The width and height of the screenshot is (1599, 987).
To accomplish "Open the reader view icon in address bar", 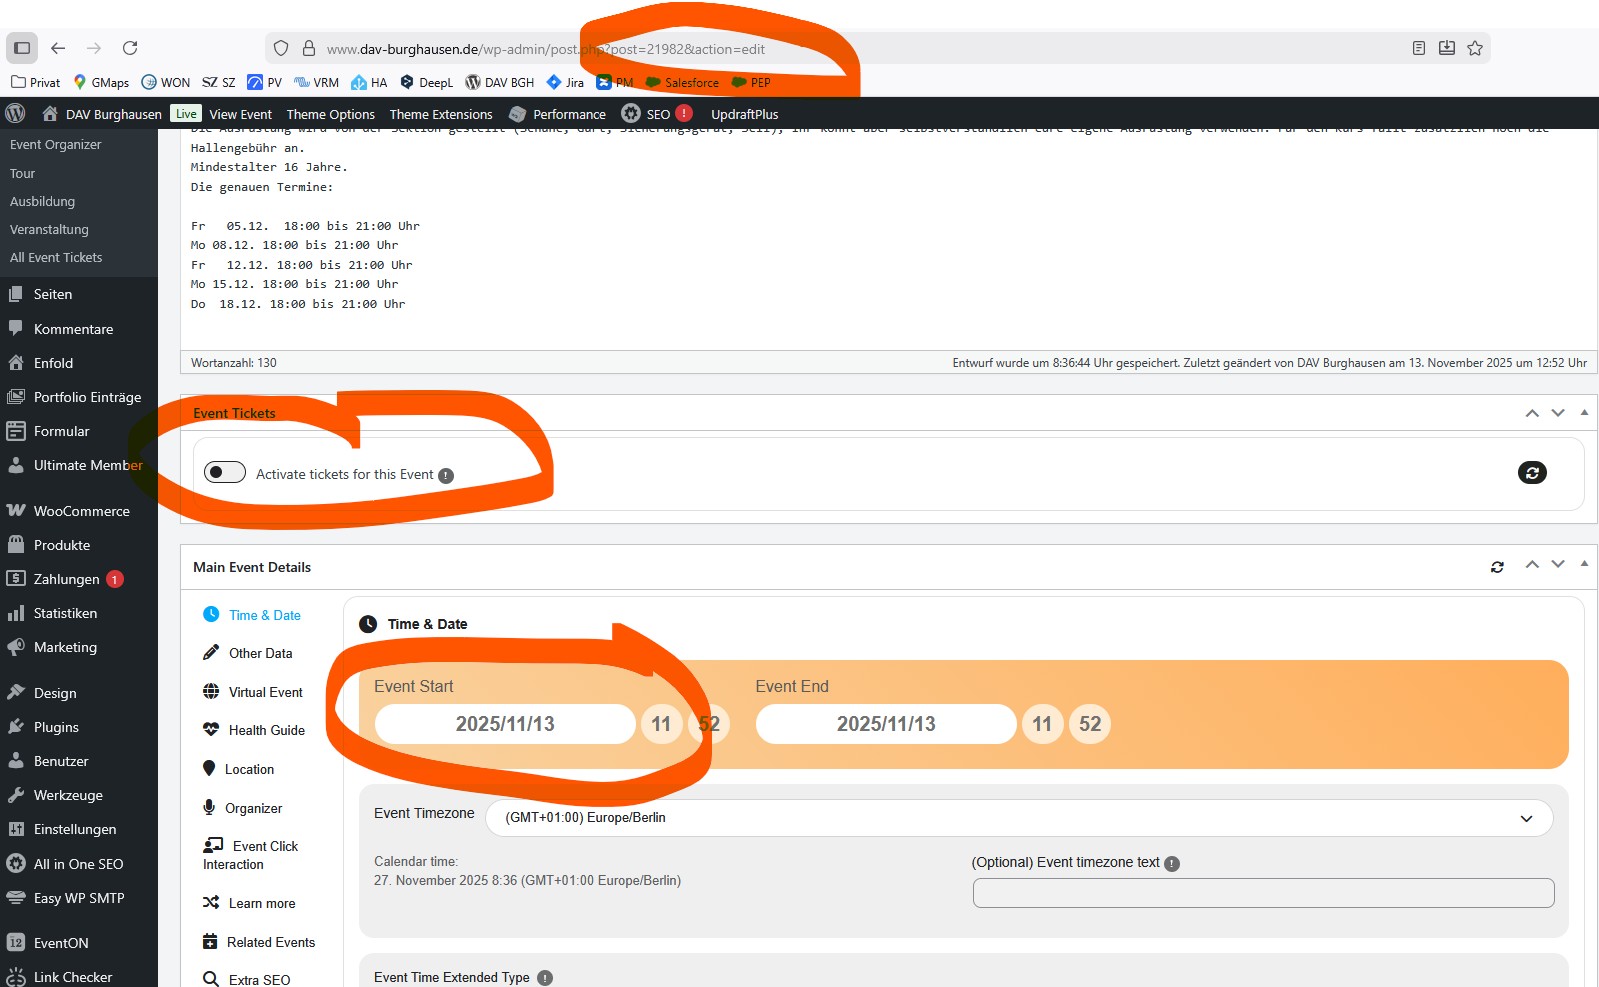I will tap(1418, 48).
